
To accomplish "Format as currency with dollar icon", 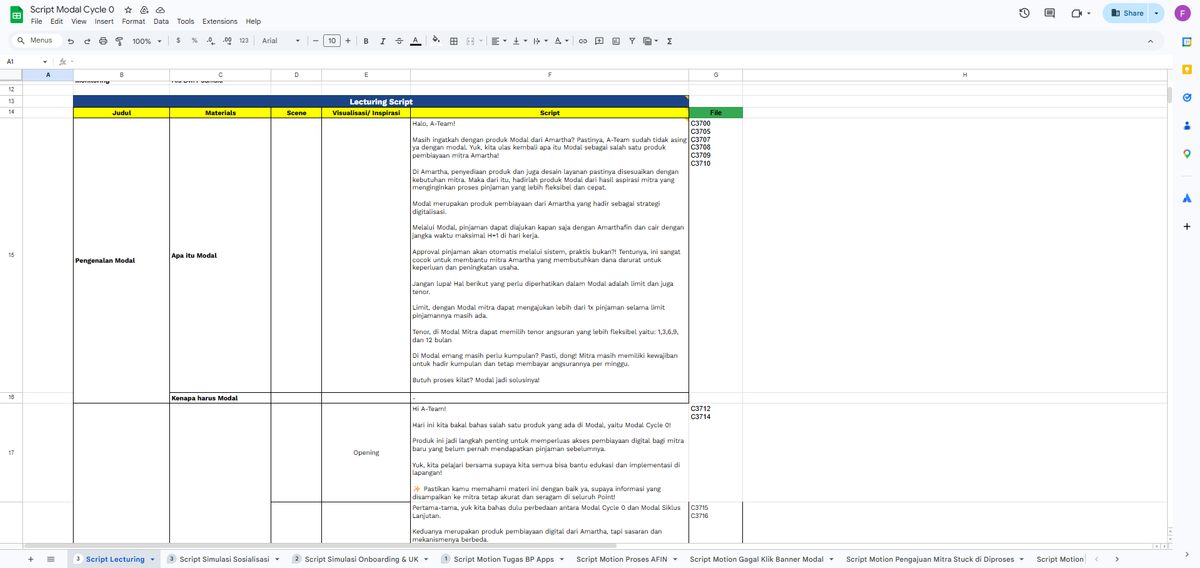I will pyautogui.click(x=178, y=41).
